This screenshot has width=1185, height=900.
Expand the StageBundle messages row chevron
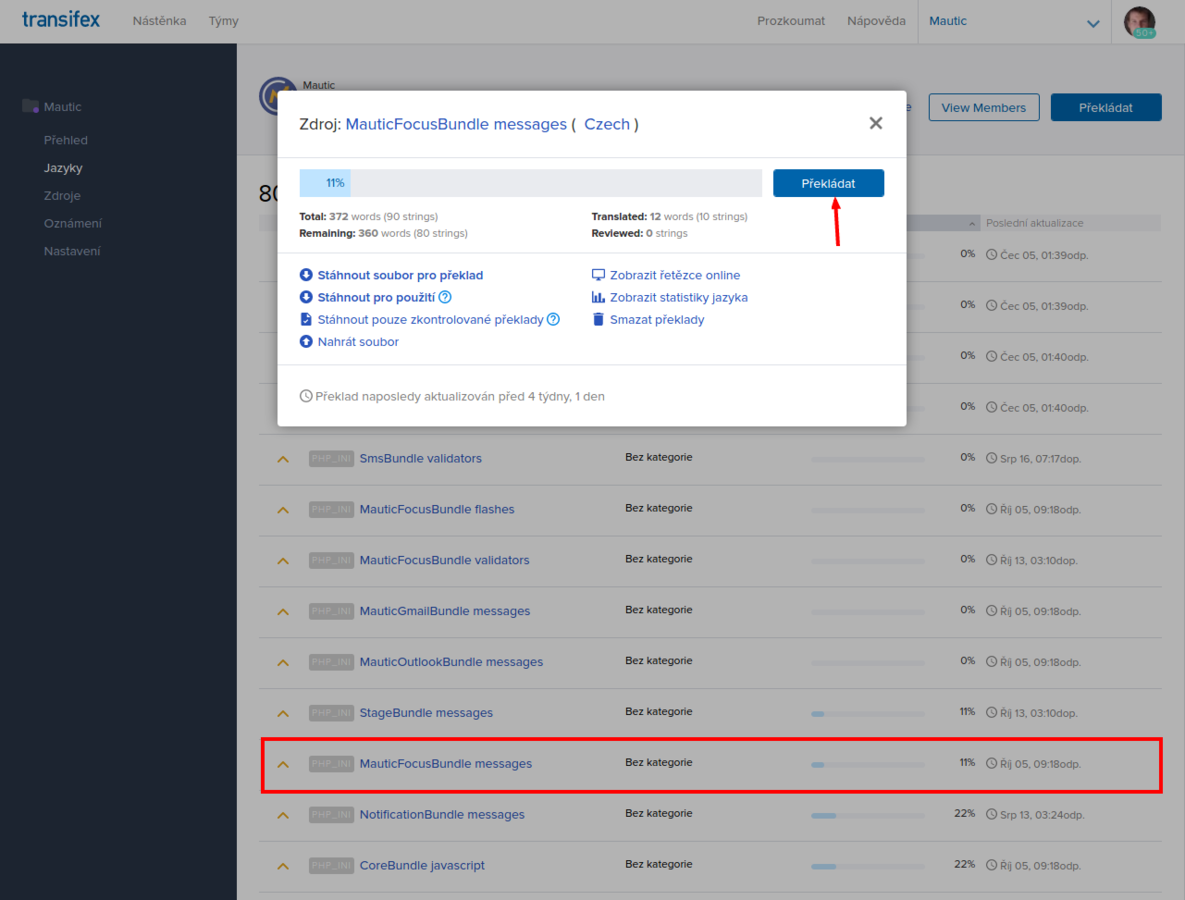point(283,713)
